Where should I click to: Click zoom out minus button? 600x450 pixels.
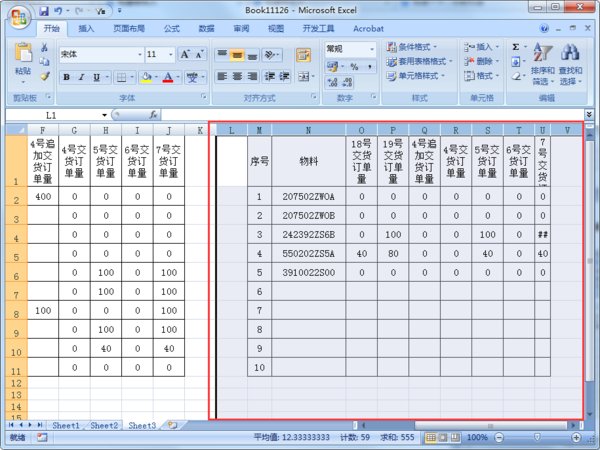[499, 437]
